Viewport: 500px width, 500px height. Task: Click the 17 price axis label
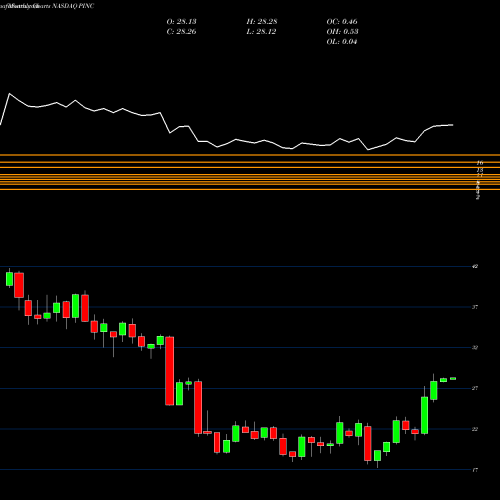[x=475, y=470]
